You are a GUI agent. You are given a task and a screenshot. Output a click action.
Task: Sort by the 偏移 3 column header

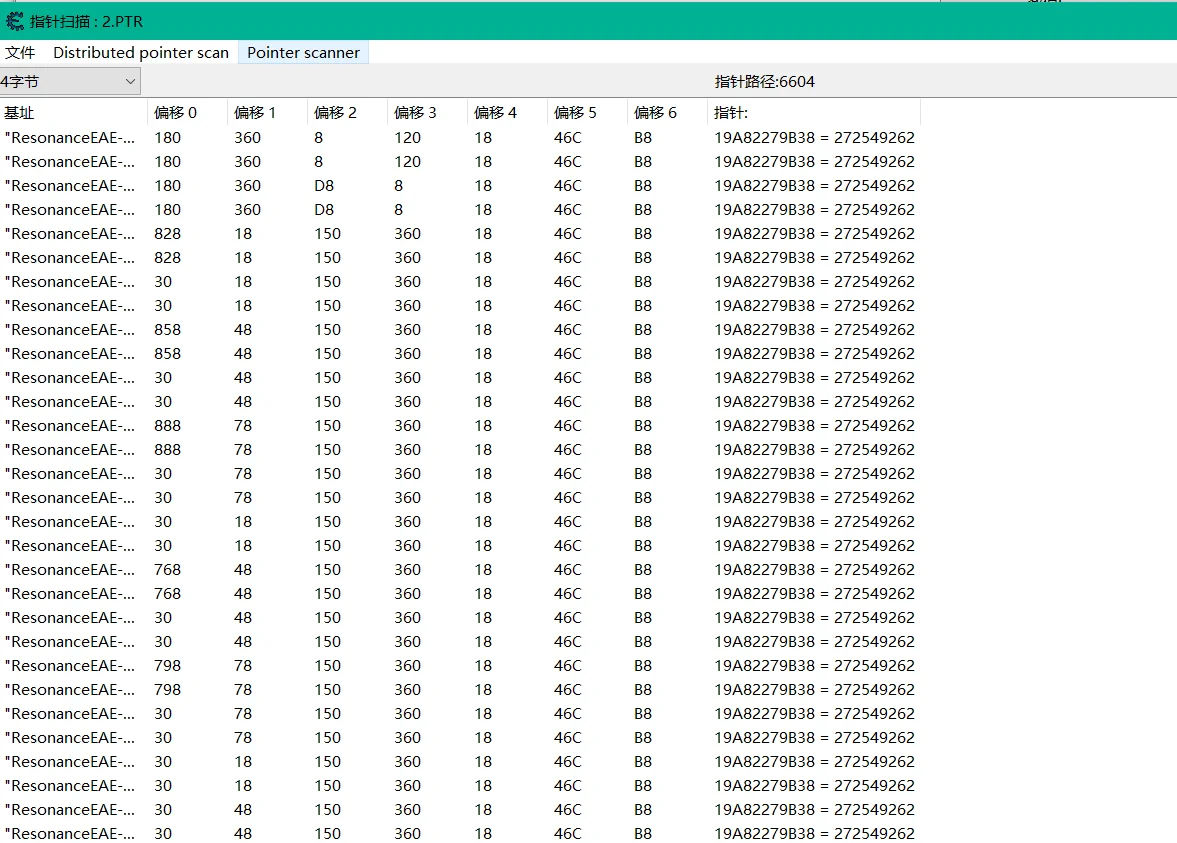pyautogui.click(x=427, y=113)
